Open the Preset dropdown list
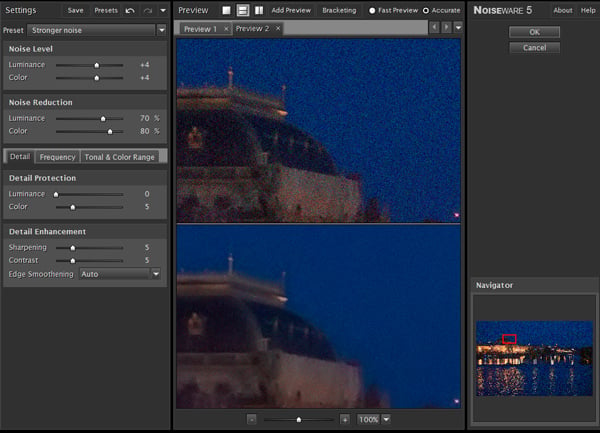Screen dimensions: 600x433 click(162, 30)
